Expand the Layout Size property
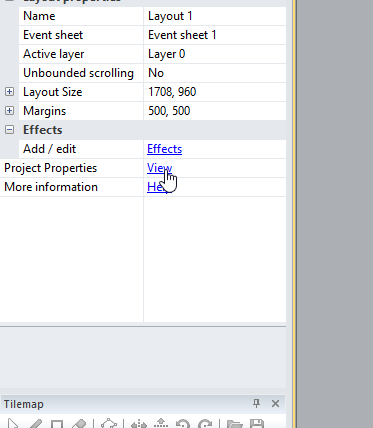373x428 pixels. (9, 92)
